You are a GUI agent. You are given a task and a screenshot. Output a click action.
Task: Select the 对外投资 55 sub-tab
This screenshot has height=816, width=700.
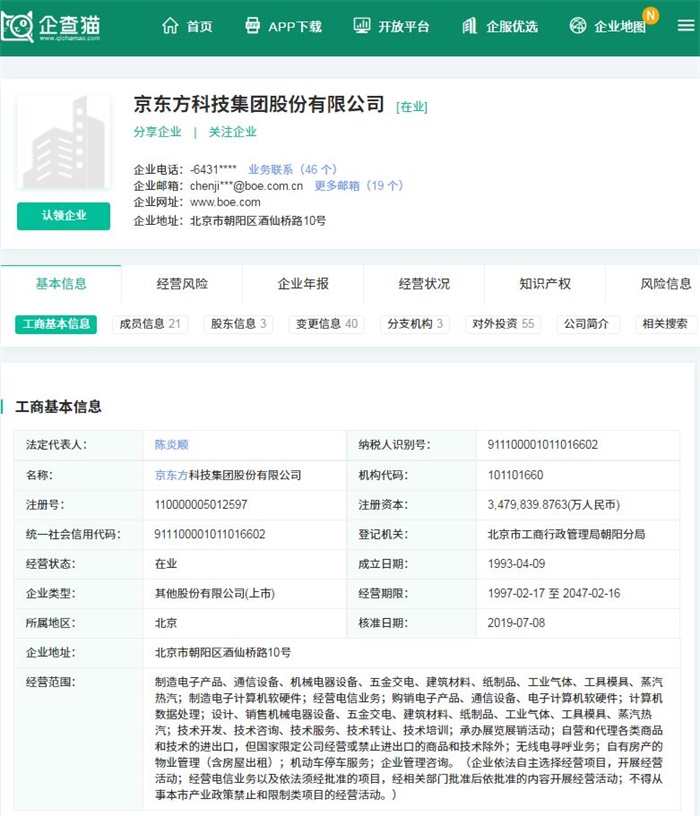(x=503, y=324)
